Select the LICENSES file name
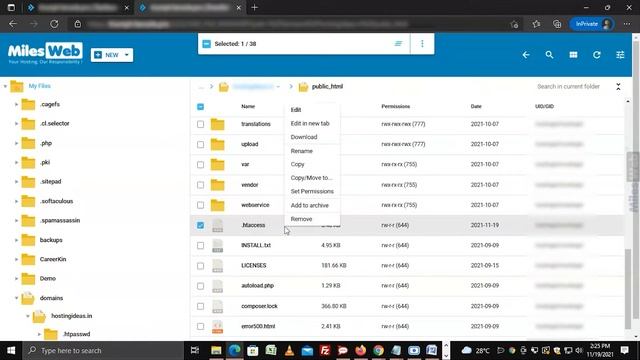Image resolution: width=640 pixels, height=360 pixels. 253,266
